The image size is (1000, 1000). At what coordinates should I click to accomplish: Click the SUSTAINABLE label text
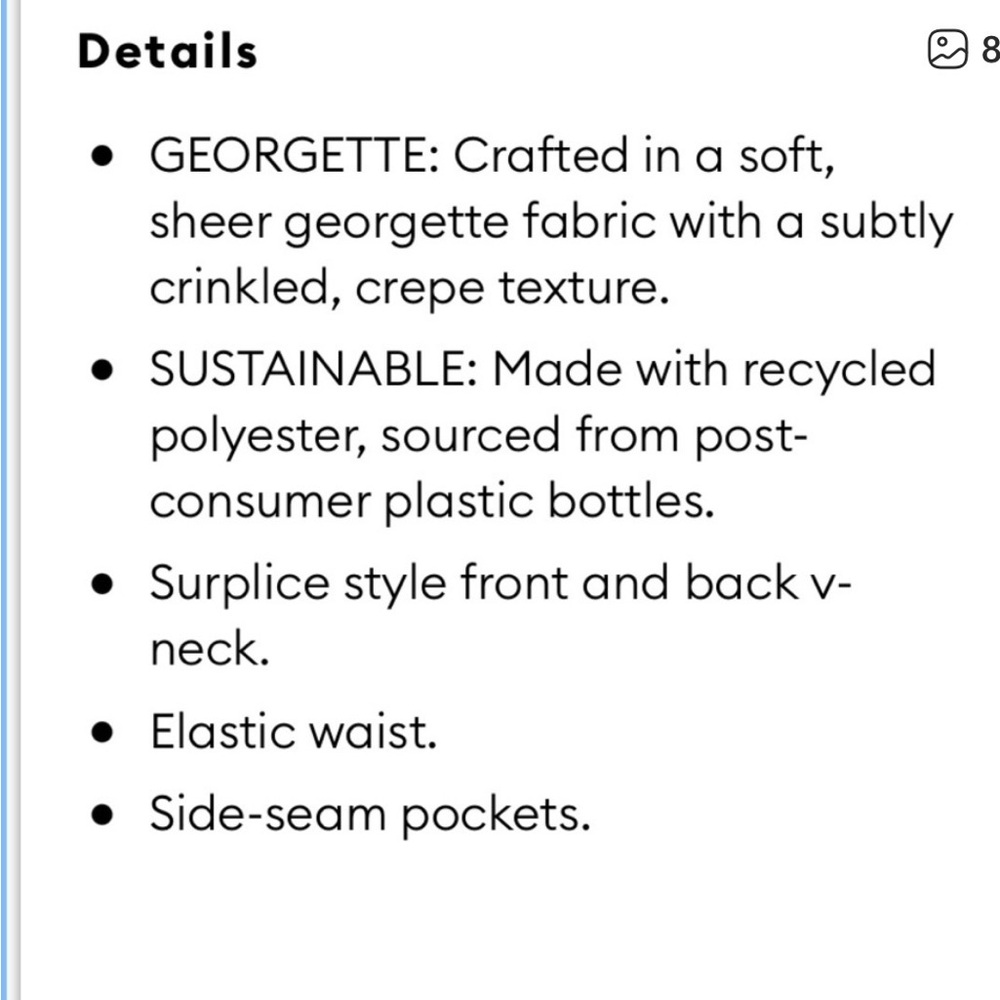(x=314, y=369)
